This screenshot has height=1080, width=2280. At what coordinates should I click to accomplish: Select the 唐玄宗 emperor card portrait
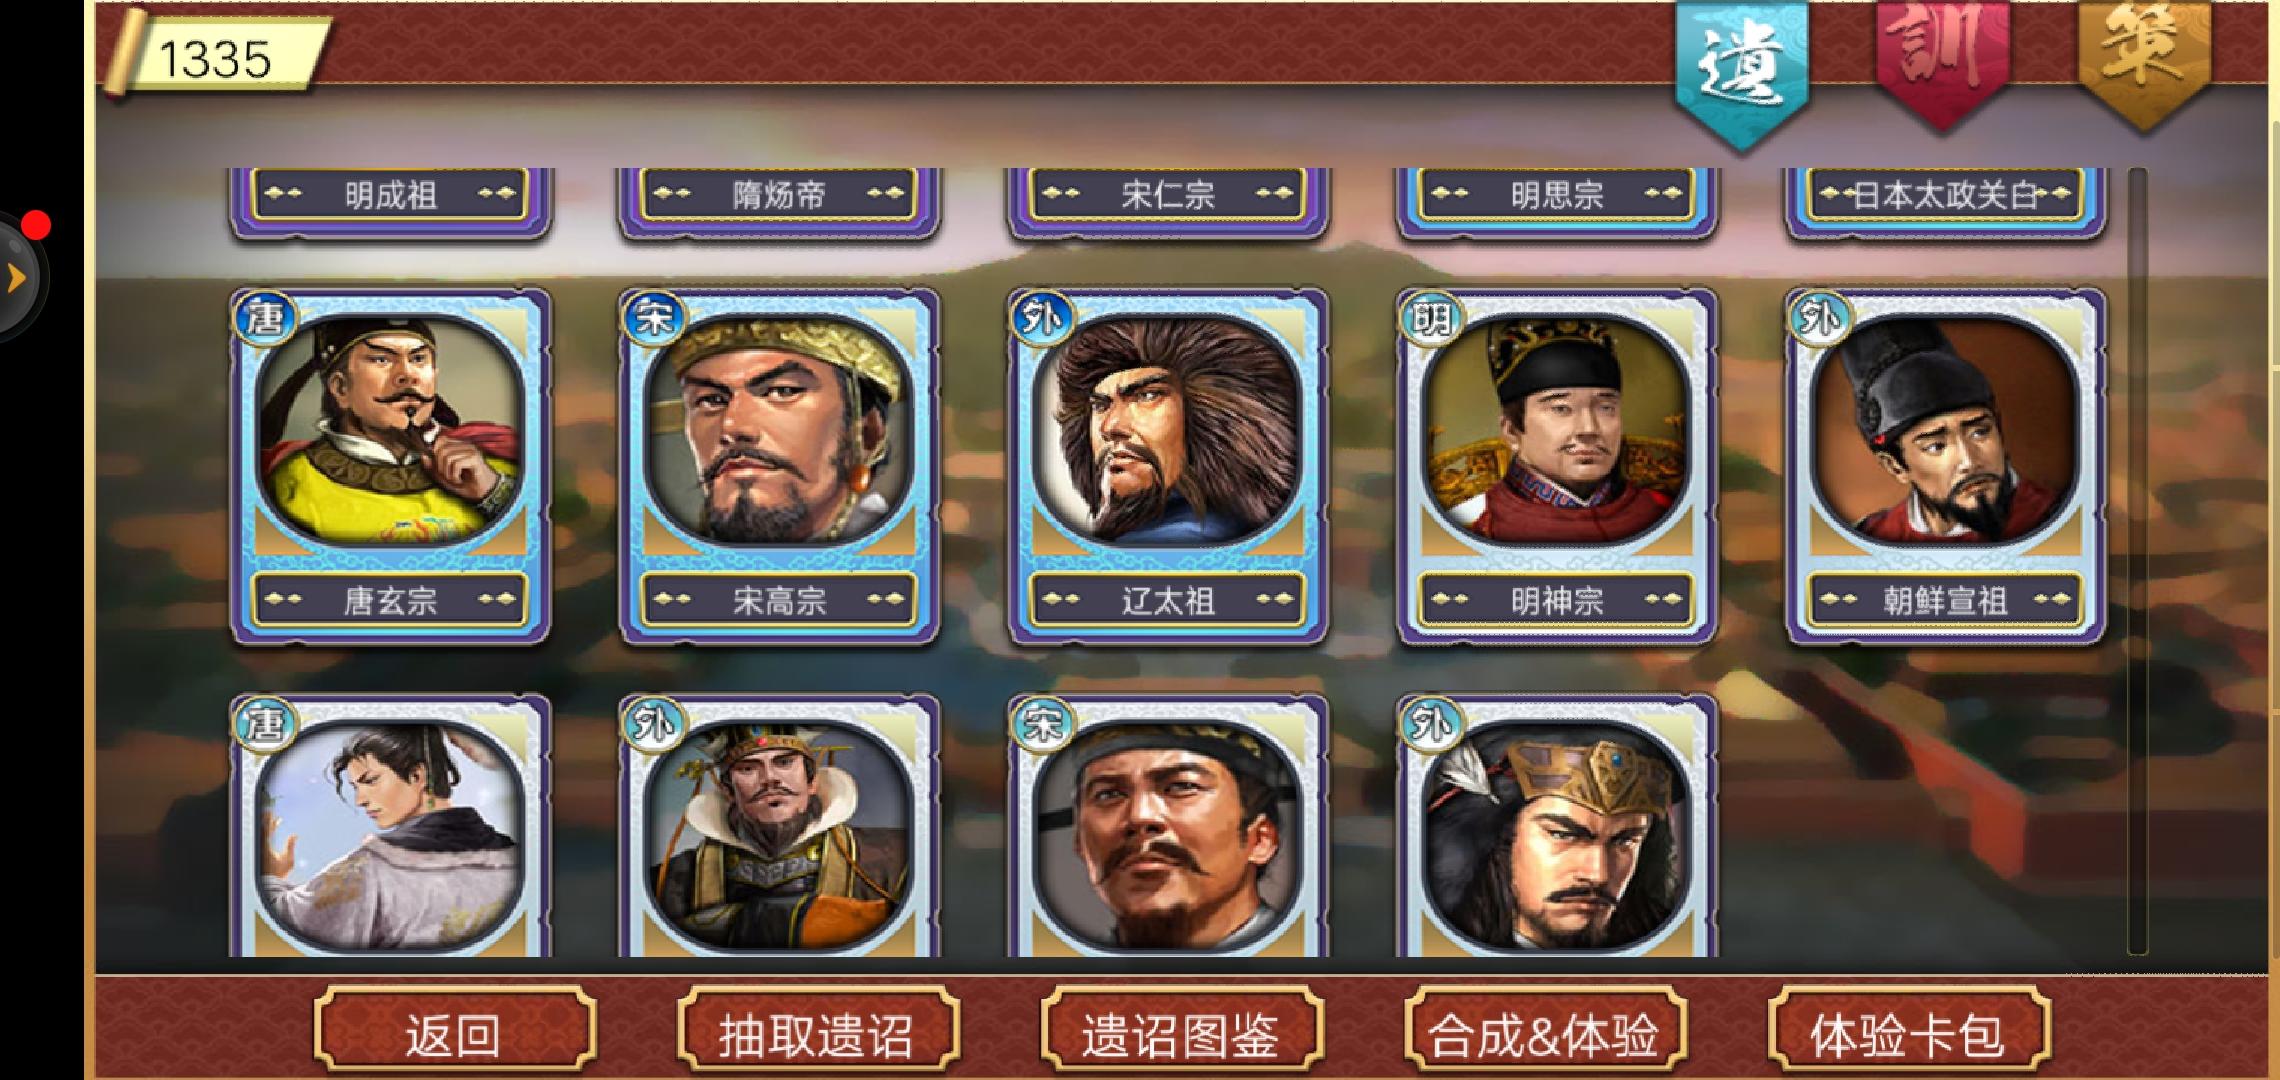[x=390, y=430]
